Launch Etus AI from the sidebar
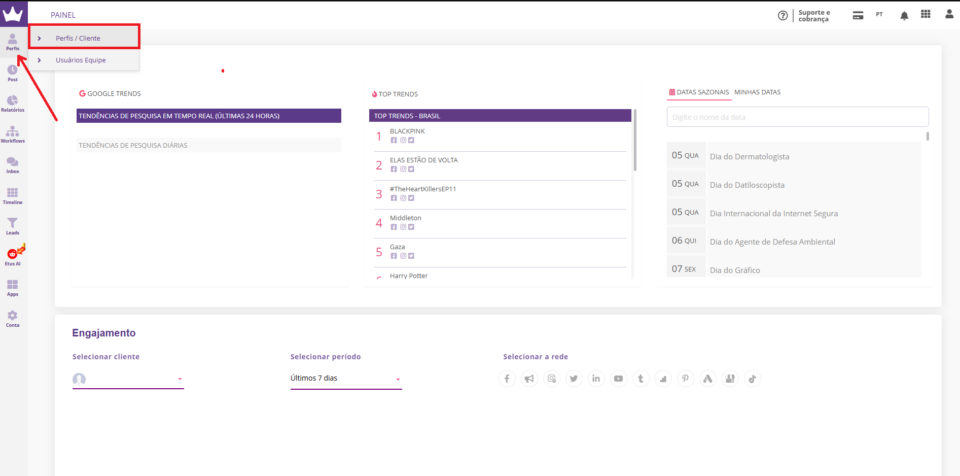Screen dimensions: 960x476 click(13, 256)
